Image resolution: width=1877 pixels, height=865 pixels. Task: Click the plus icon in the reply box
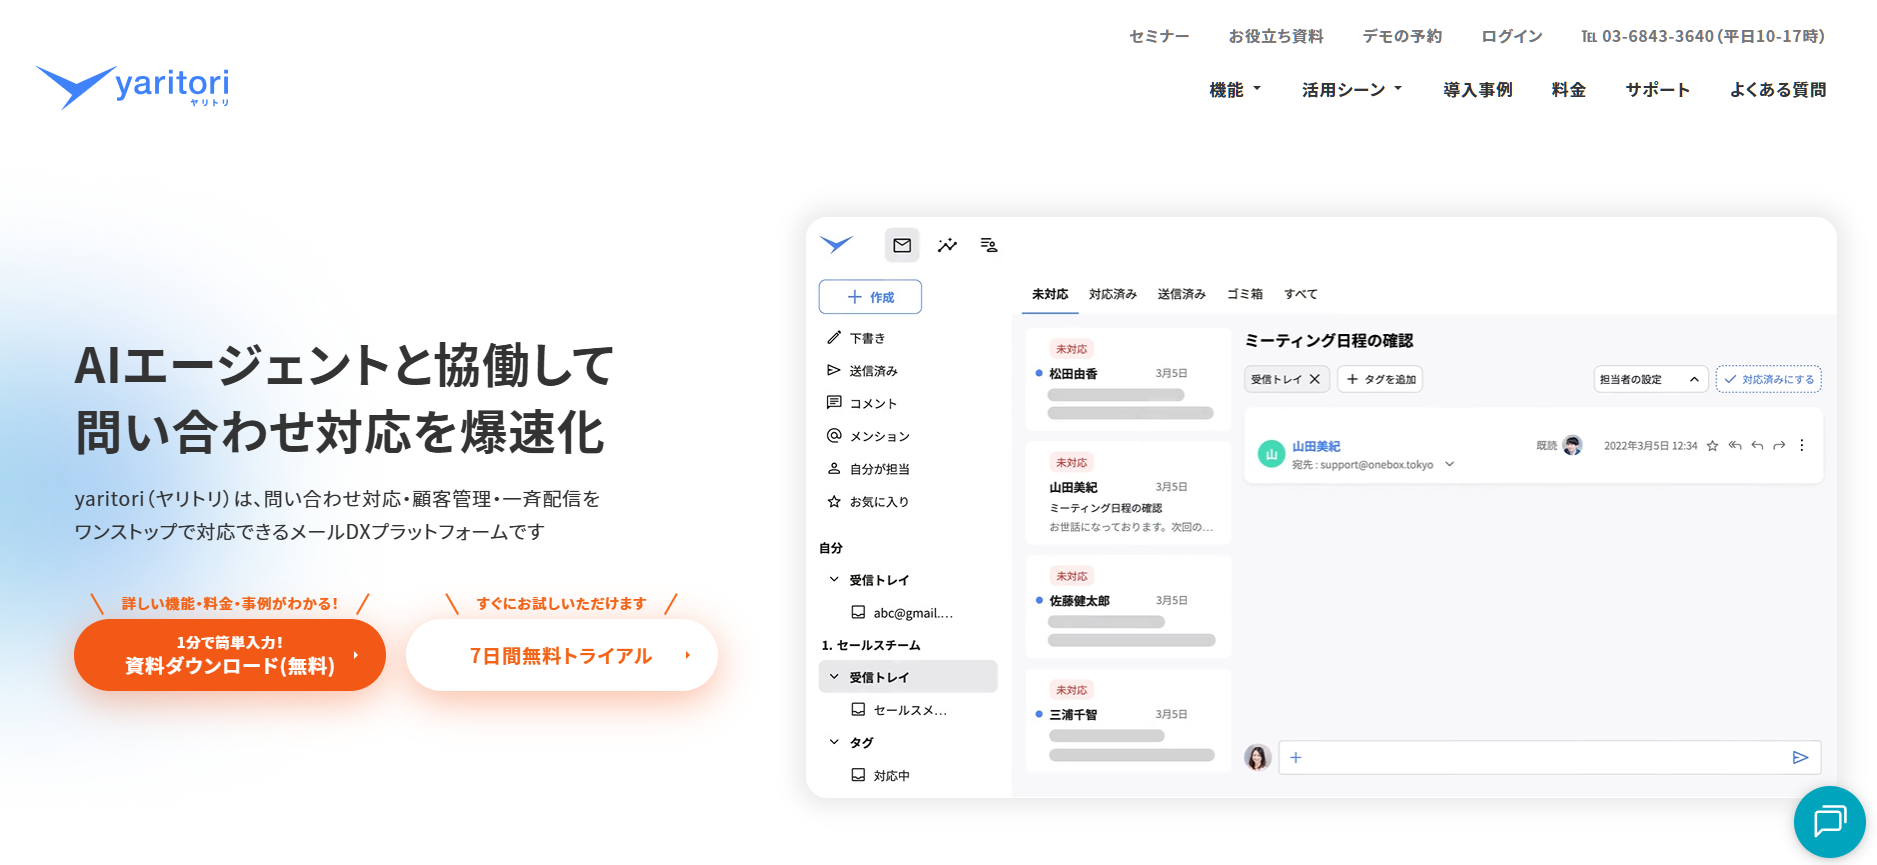tap(1296, 758)
